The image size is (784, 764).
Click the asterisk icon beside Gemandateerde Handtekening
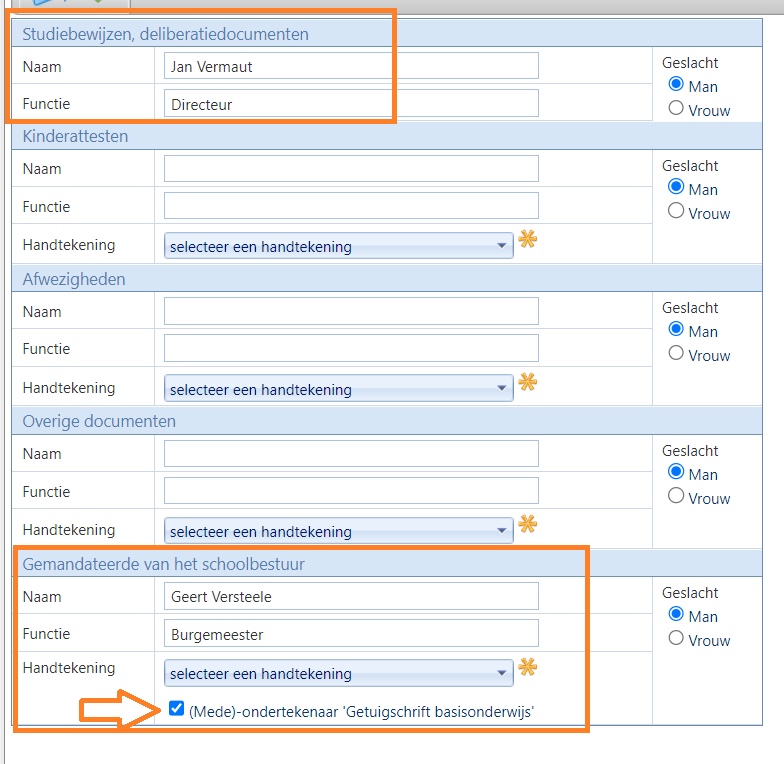coord(528,666)
